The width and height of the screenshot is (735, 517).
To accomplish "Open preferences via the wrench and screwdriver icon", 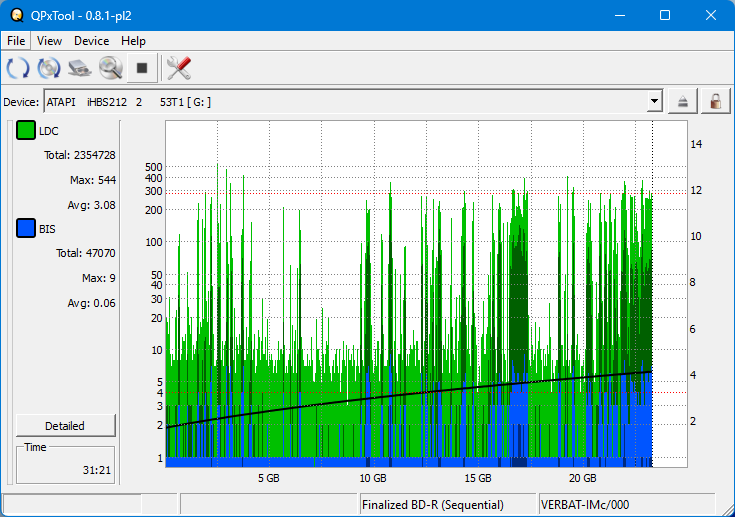I will coord(179,68).
